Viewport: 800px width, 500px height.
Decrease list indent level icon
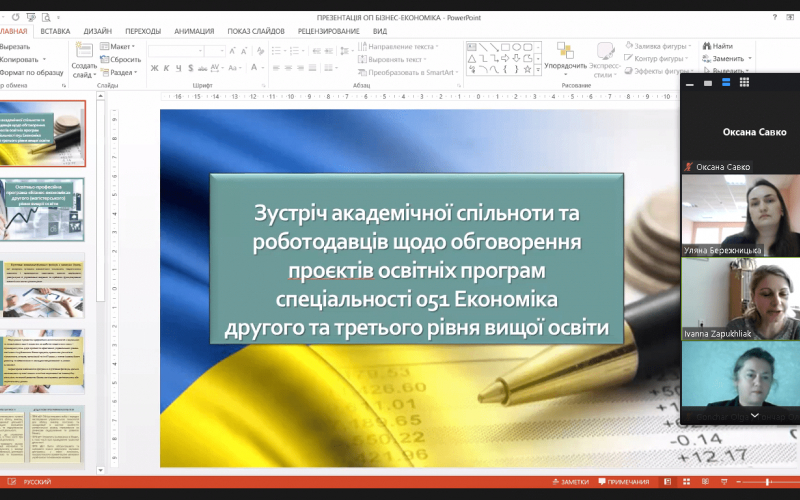316,51
